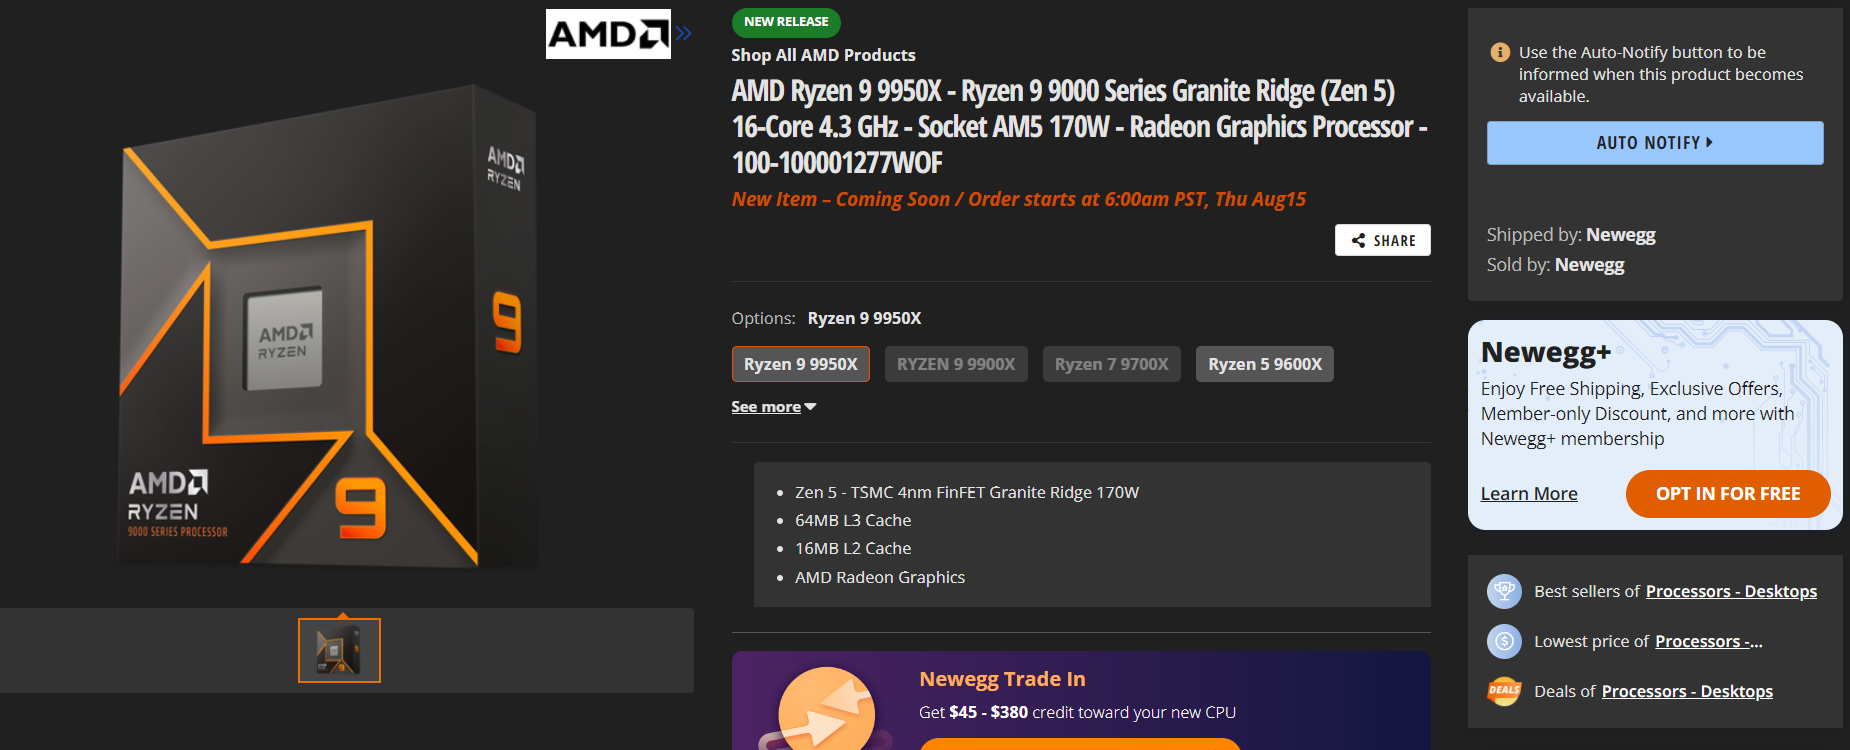Click the product title AMD Ryzen 9 9950X
The width and height of the screenshot is (1850, 750).
click(1080, 127)
